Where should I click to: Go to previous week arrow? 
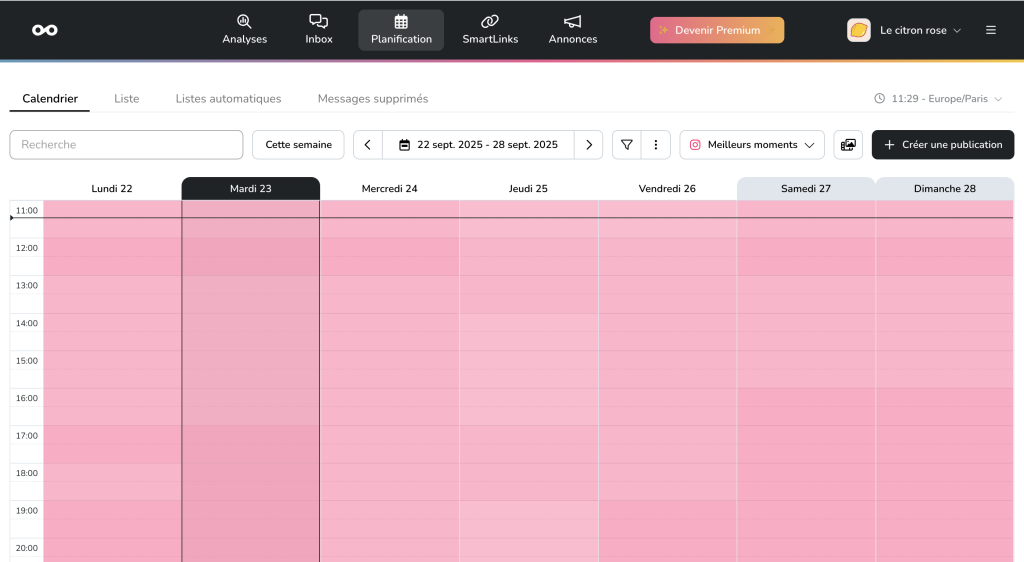(368, 145)
